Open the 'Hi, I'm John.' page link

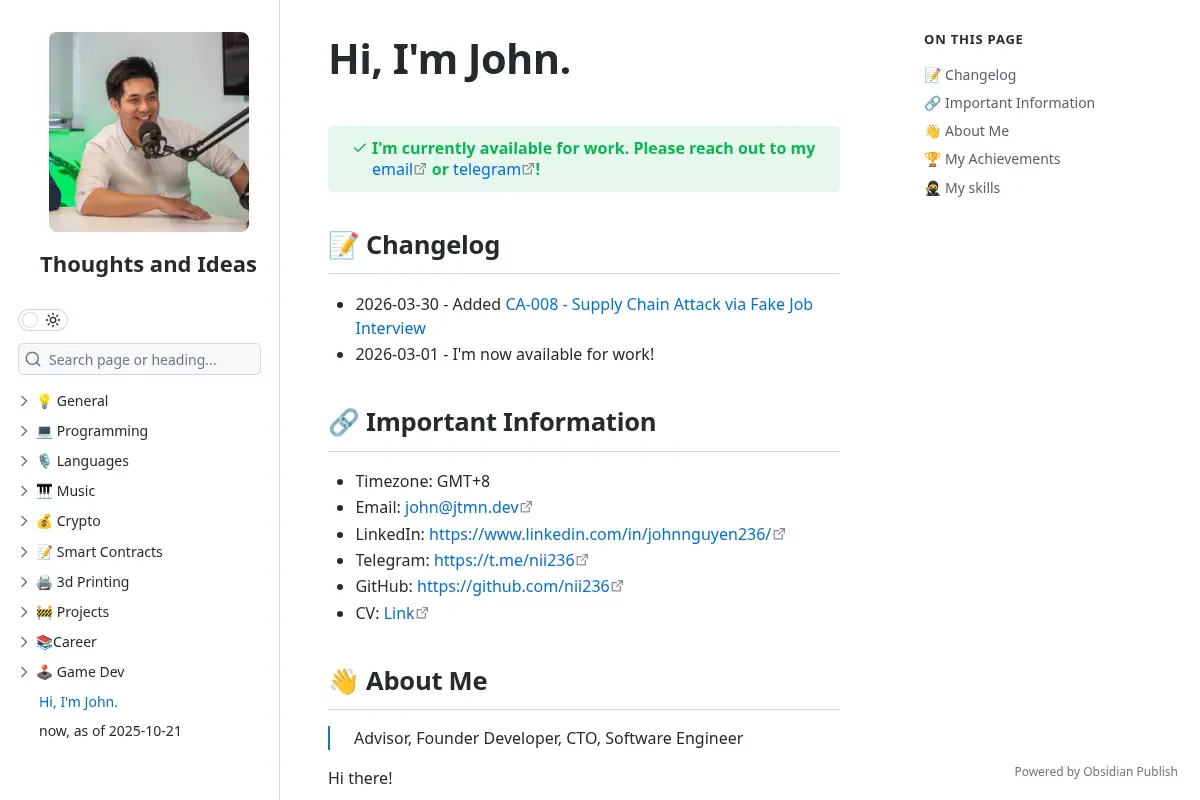tap(78, 702)
